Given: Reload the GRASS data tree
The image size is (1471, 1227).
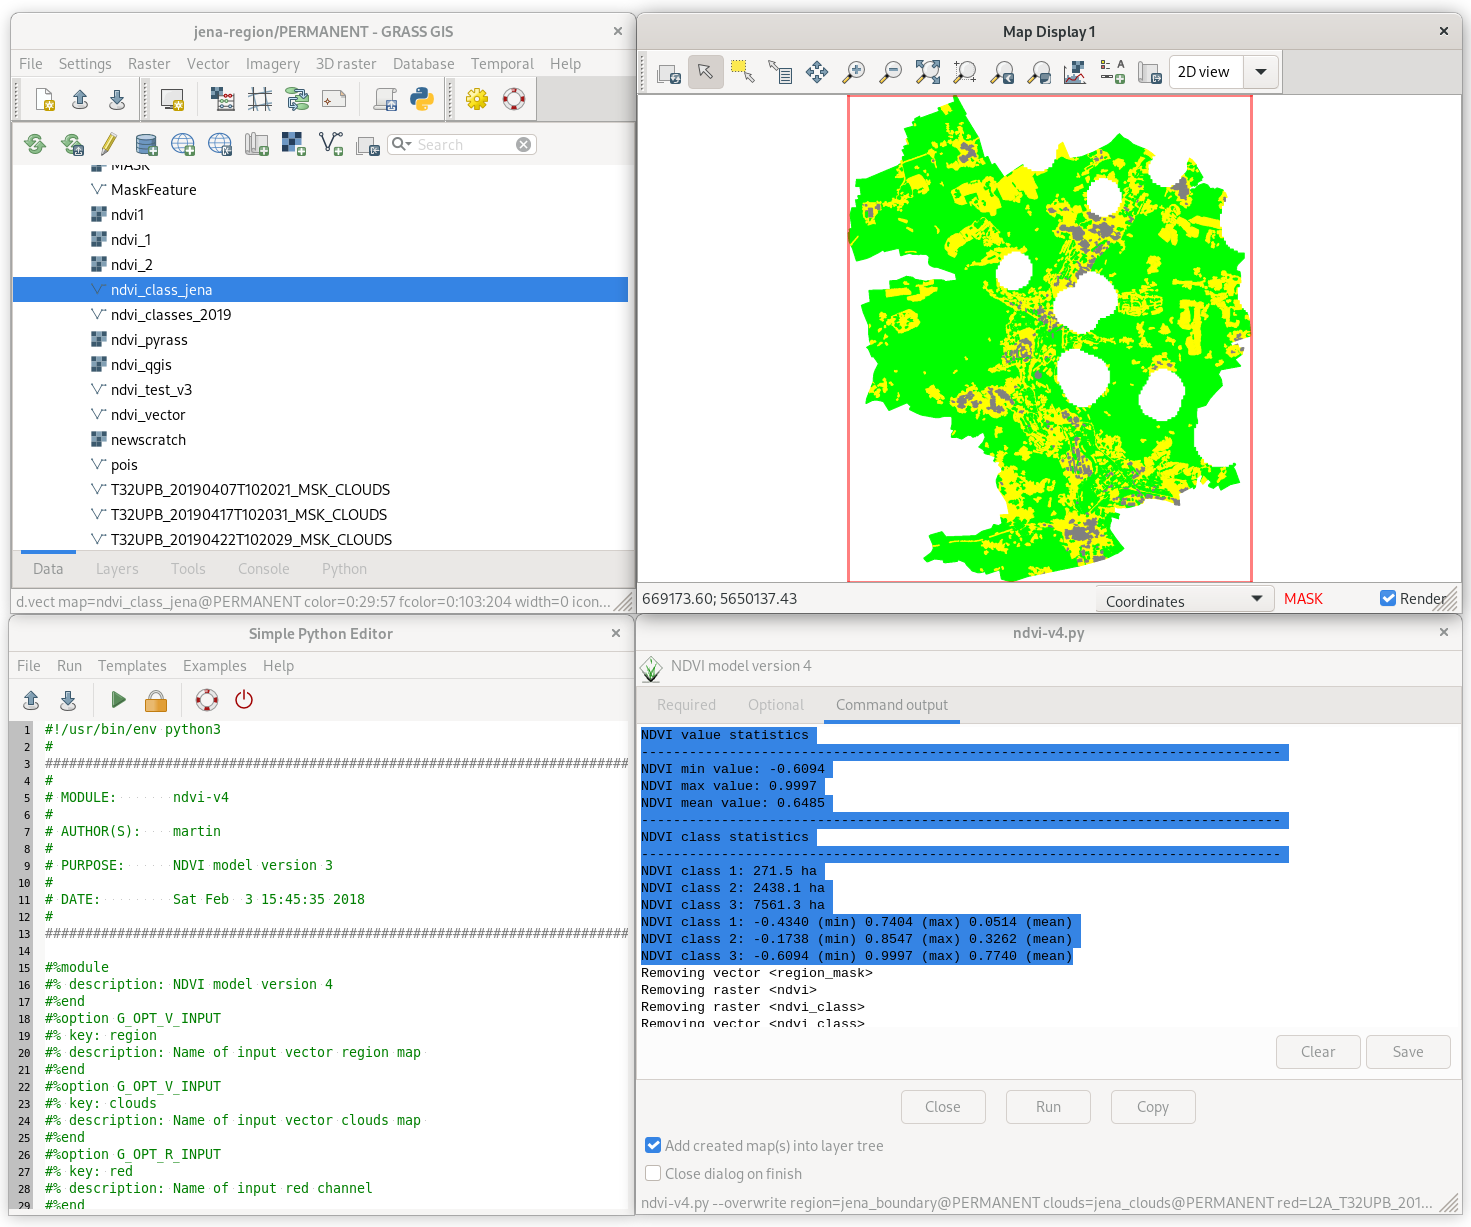Looking at the screenshot, I should 35,144.
